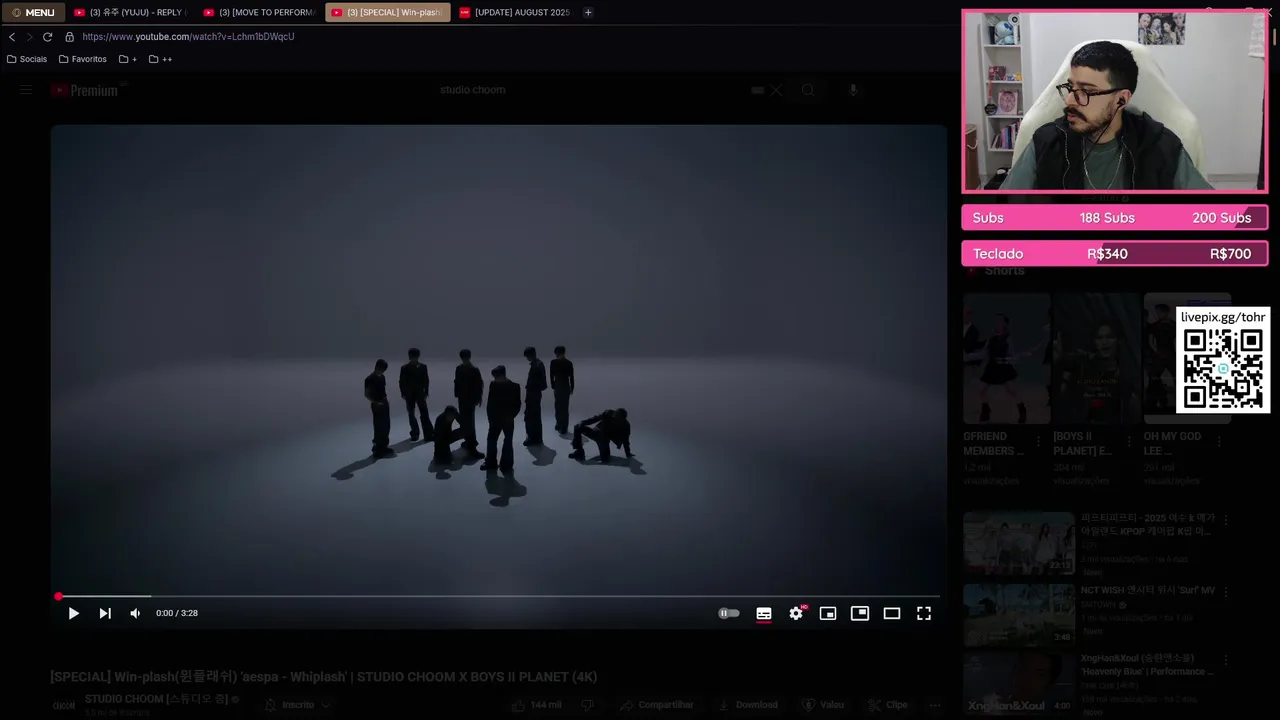Click the video progress bar
The height and width of the screenshot is (720, 1280).
[x=499, y=596]
